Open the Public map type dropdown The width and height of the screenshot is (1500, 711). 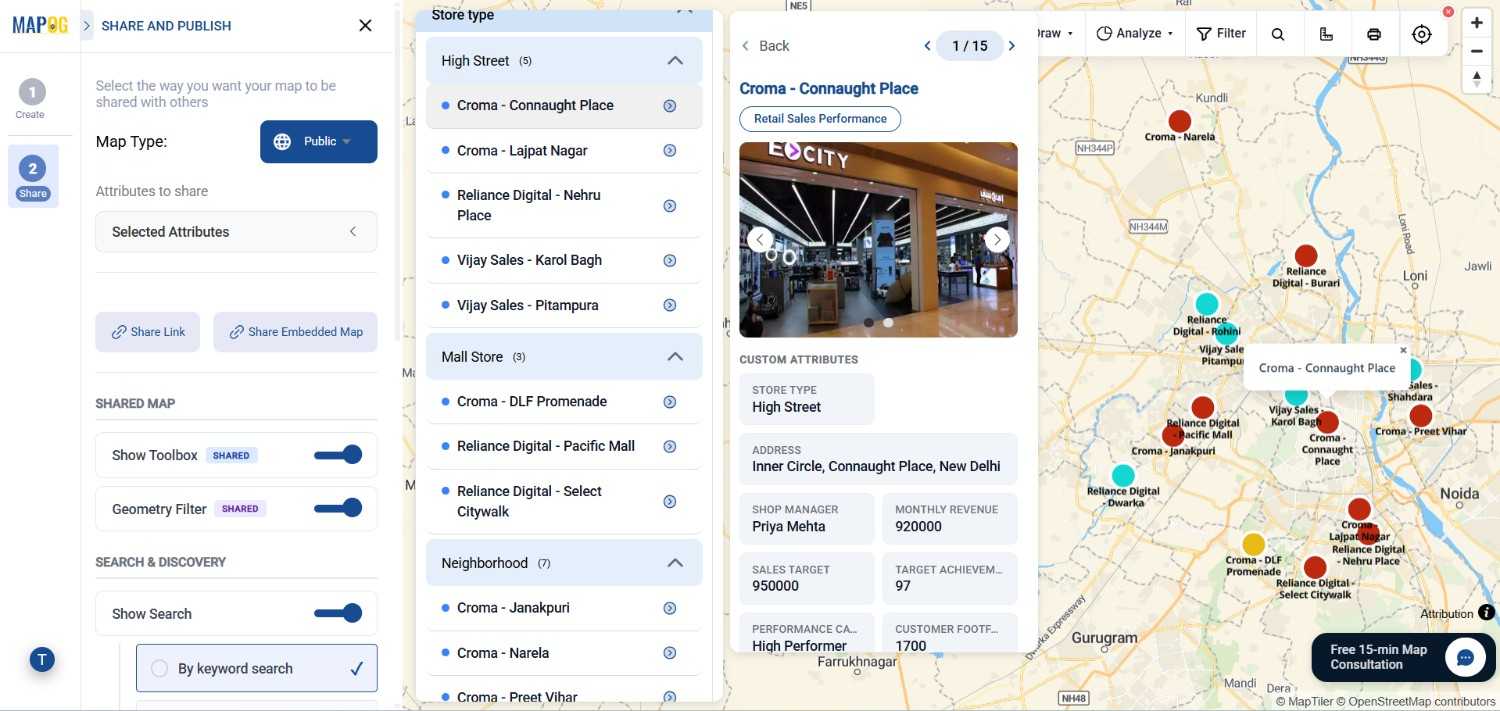[319, 142]
